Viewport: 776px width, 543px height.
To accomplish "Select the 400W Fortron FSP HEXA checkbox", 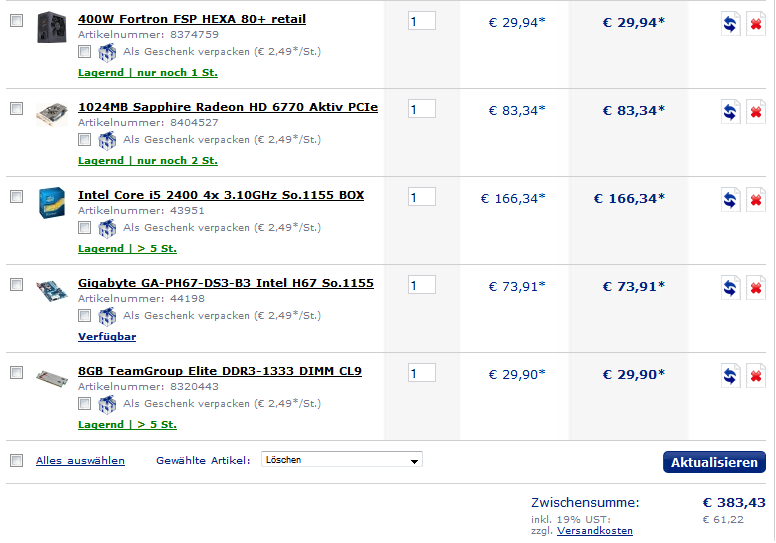I will click(x=17, y=20).
